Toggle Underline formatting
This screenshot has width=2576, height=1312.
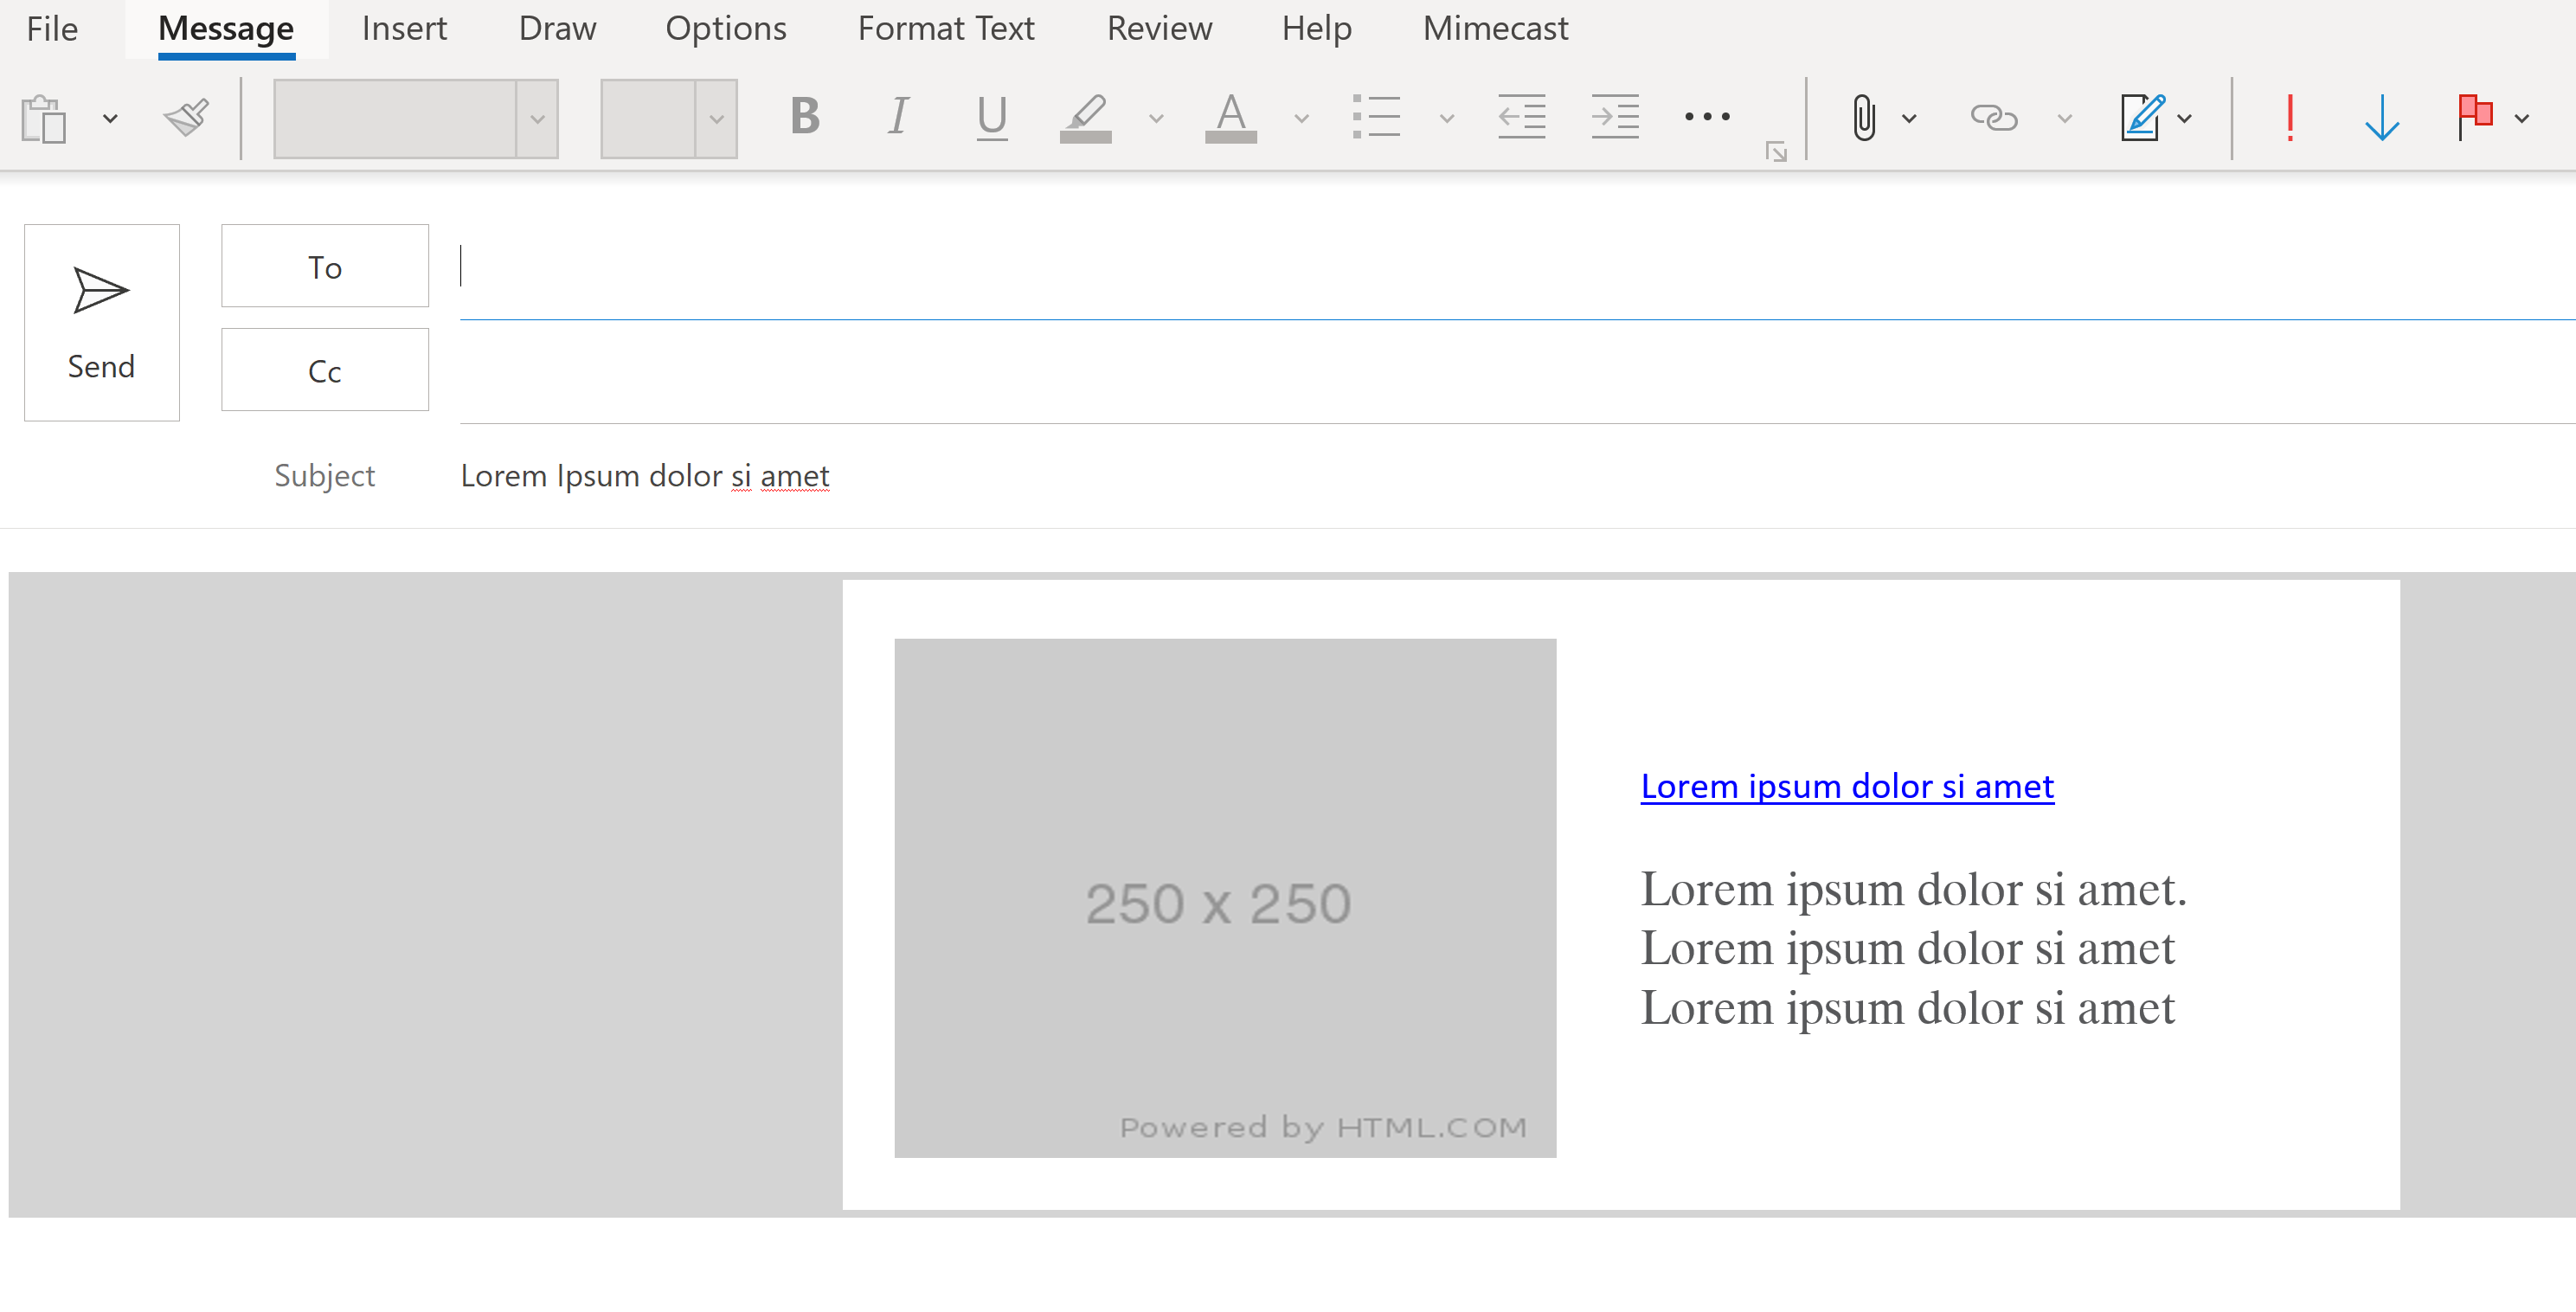tap(991, 117)
